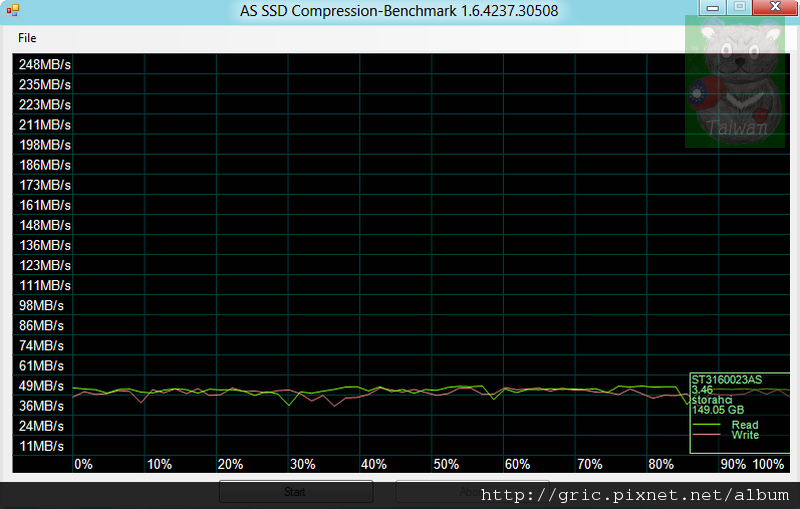The height and width of the screenshot is (509, 800).
Task: Click the 100% compression axis label
Action: click(768, 464)
